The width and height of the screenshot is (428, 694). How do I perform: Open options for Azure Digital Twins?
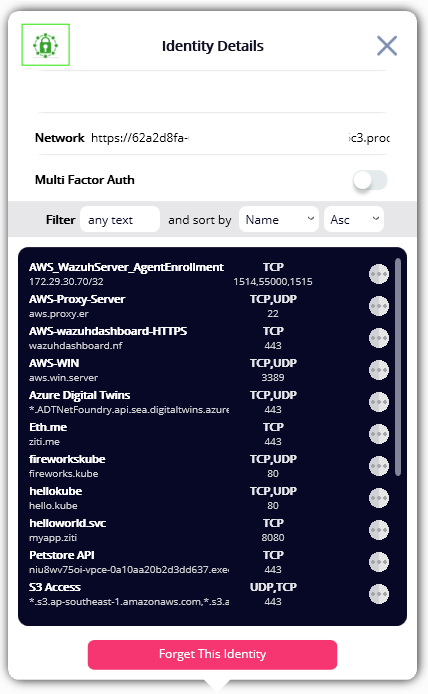[379, 402]
